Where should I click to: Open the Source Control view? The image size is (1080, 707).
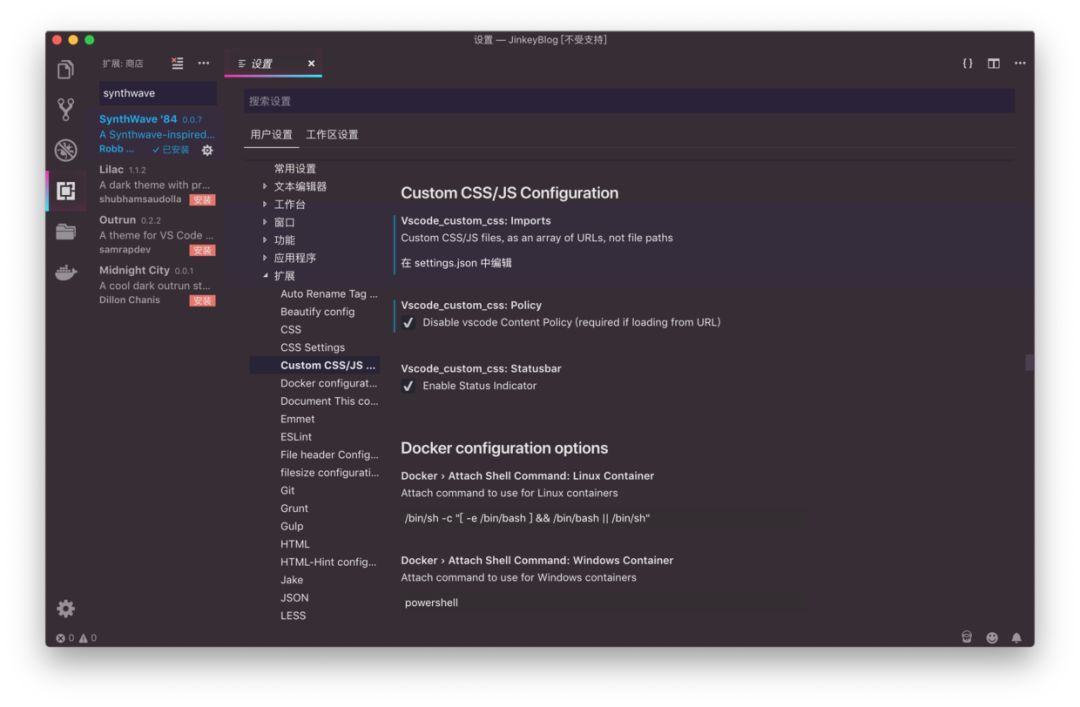click(65, 110)
